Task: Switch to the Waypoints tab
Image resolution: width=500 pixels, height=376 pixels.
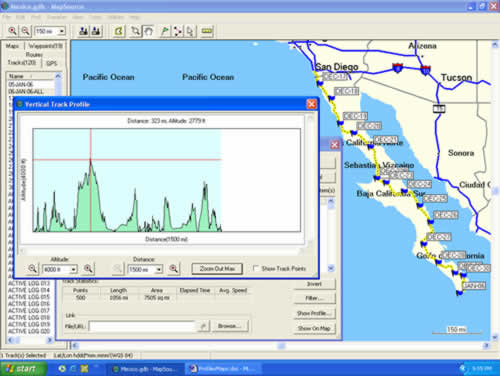Action: (x=45, y=46)
